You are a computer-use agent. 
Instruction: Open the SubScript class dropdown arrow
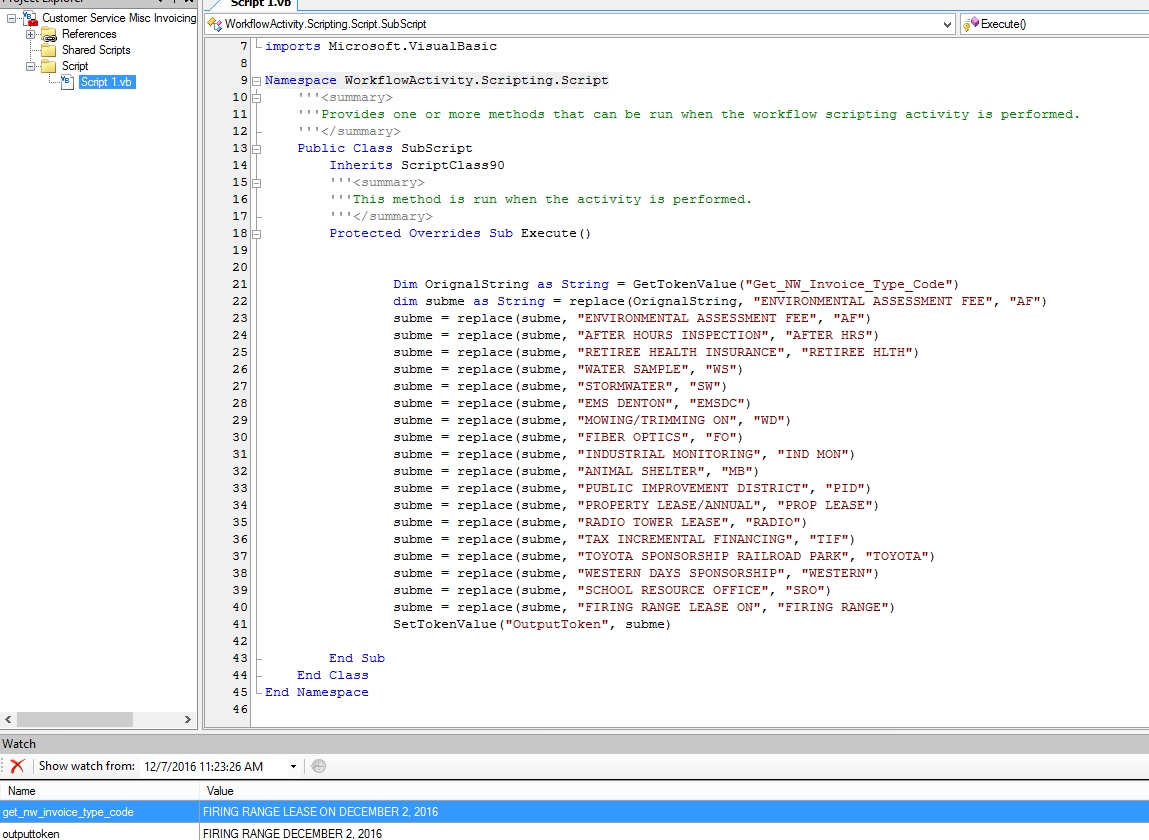click(947, 24)
